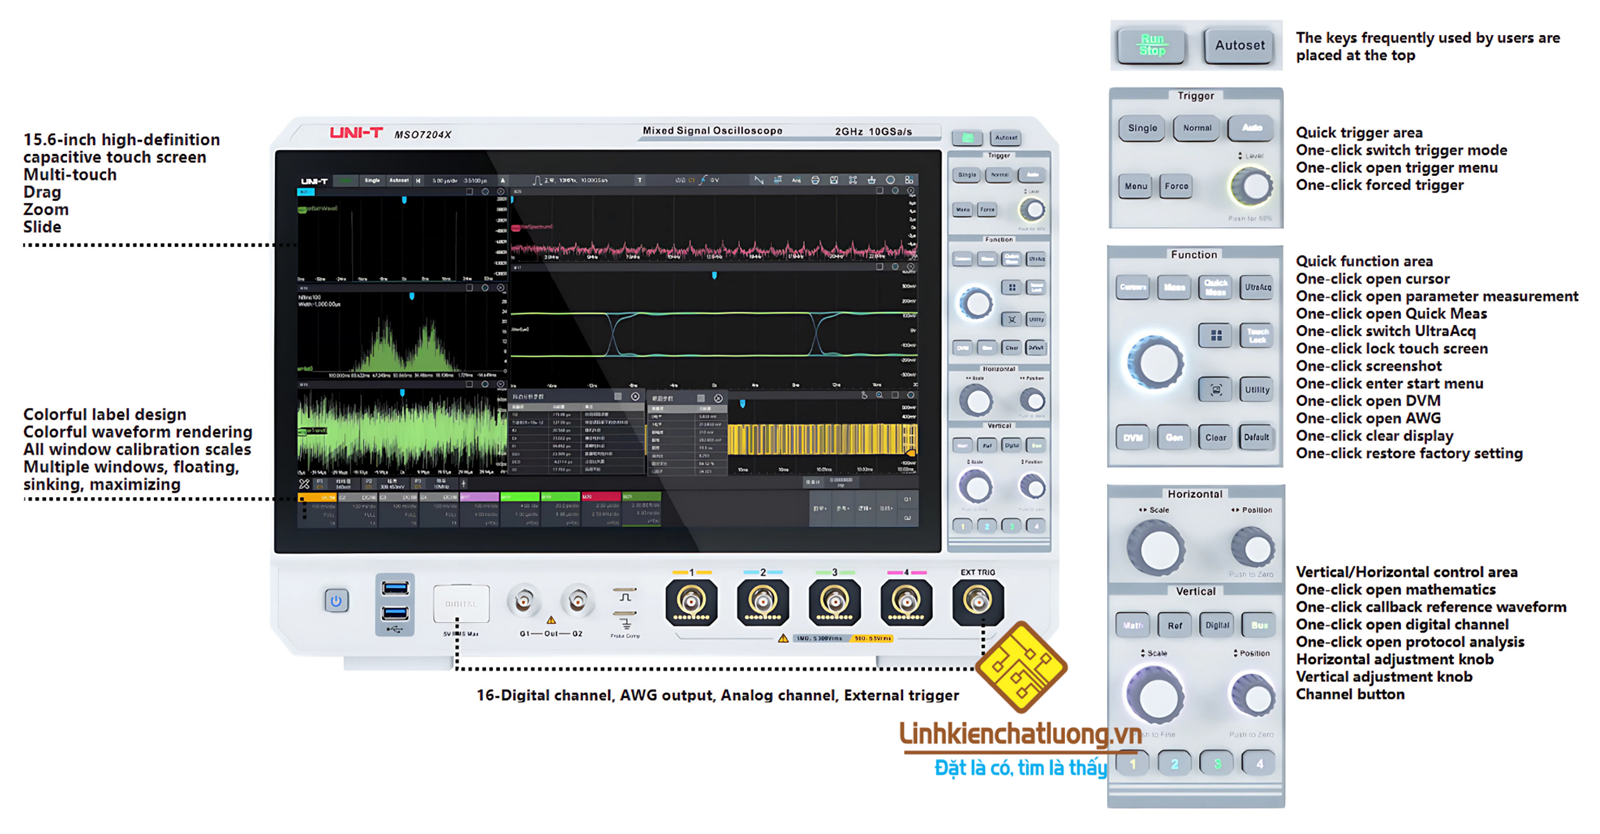Click the enlarged green Run Stop key
The height and width of the screenshot is (834, 1600).
pyautogui.click(x=1151, y=46)
